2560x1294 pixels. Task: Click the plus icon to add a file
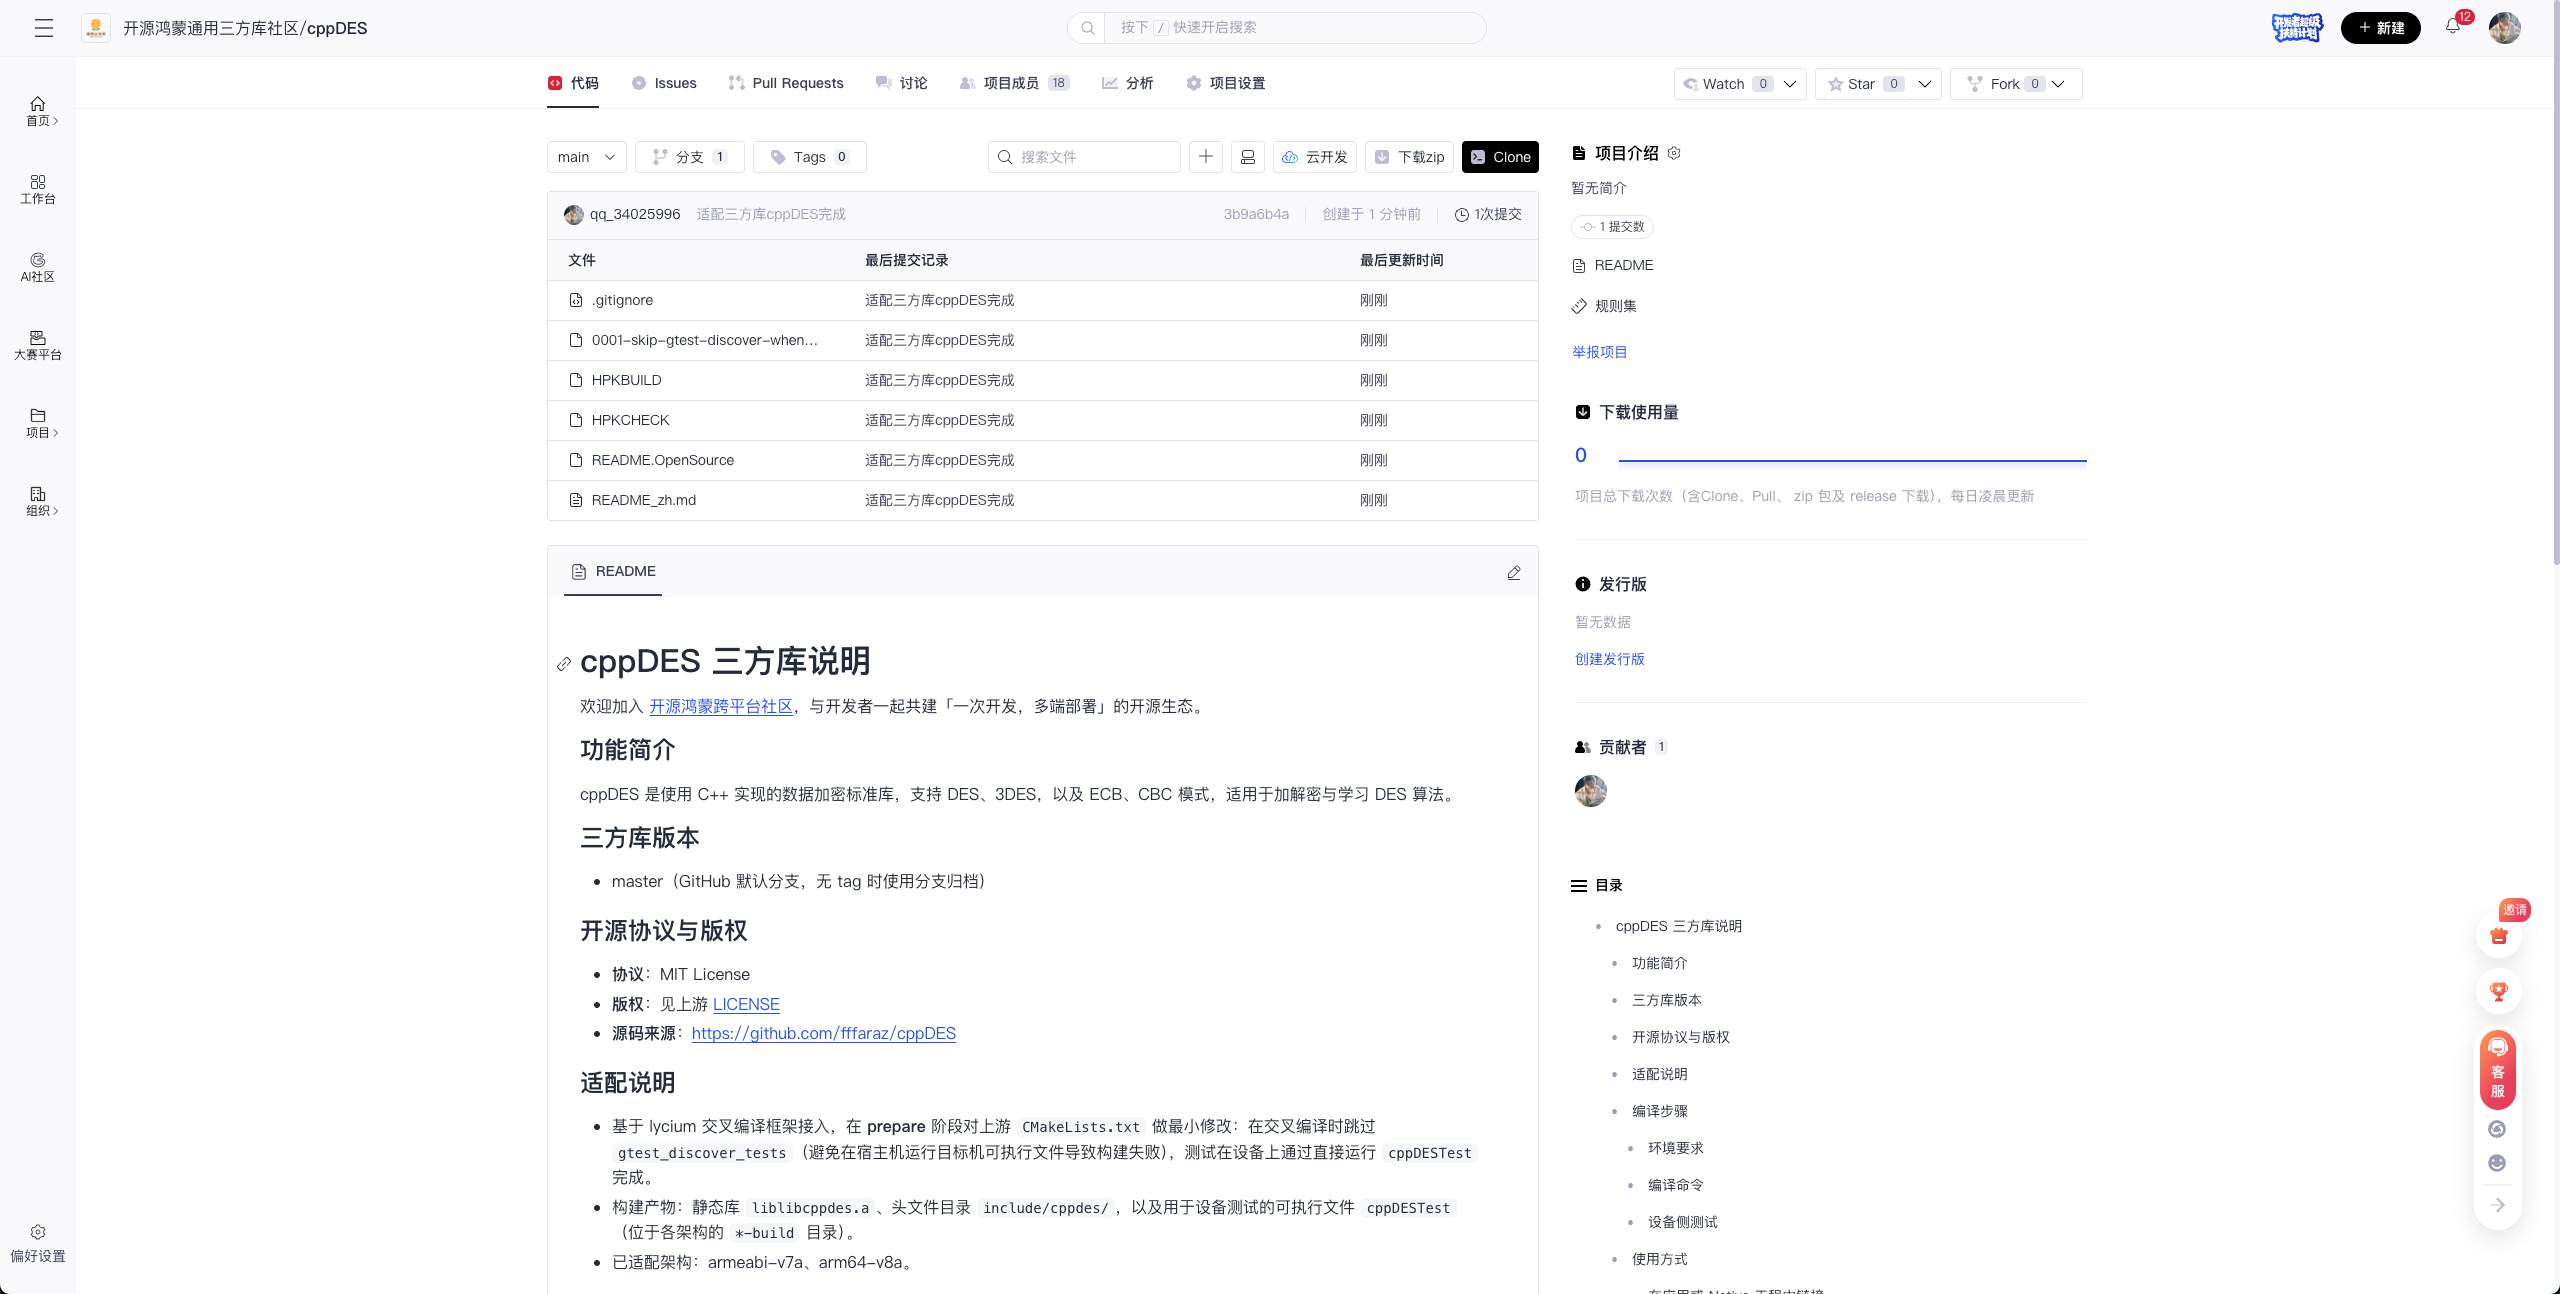[x=1206, y=157]
